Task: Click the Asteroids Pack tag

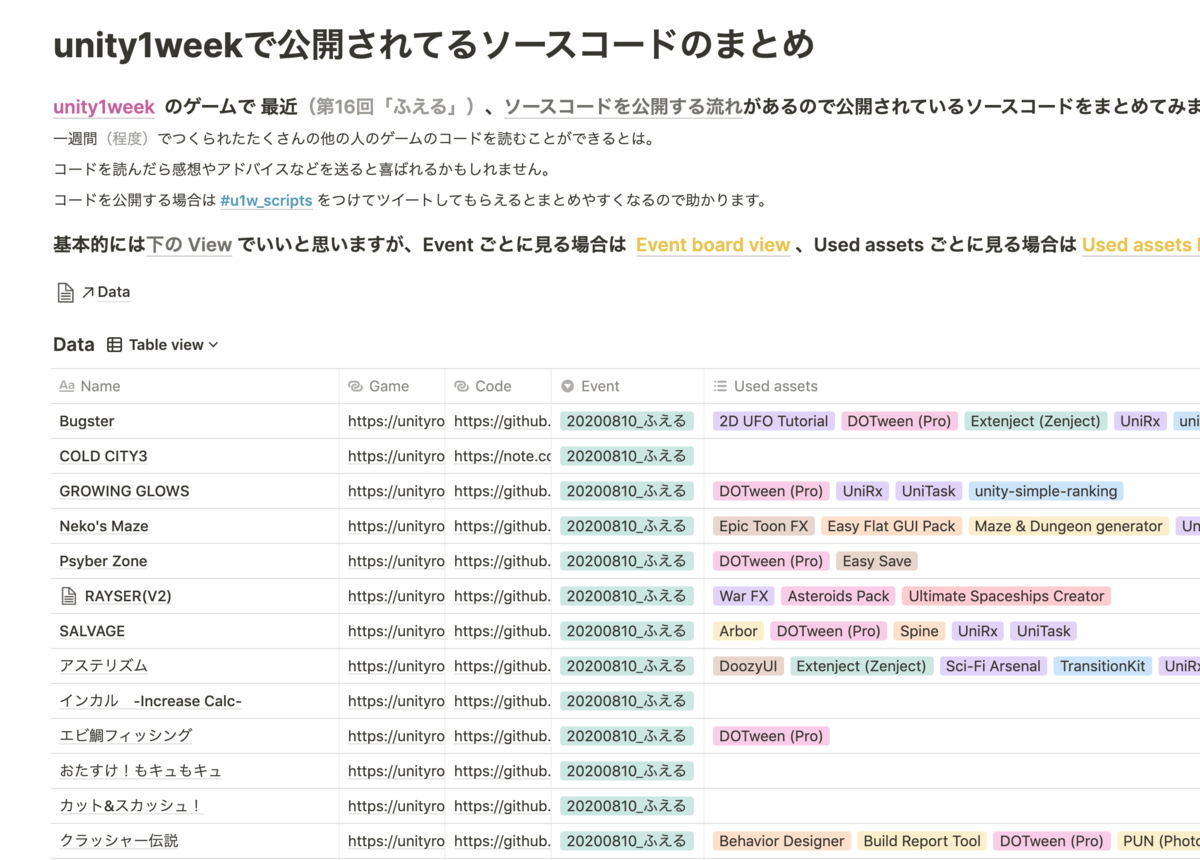Action: click(838, 596)
